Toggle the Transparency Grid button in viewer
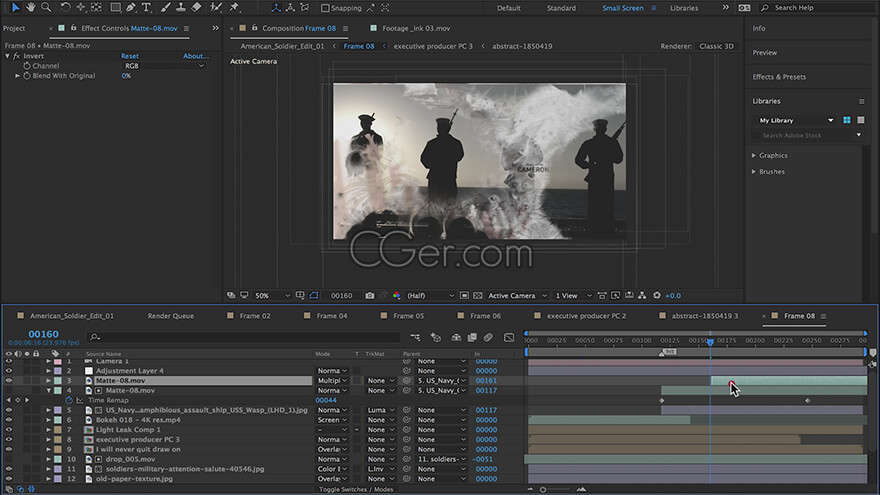Image resolution: width=880 pixels, height=495 pixels. (478, 295)
